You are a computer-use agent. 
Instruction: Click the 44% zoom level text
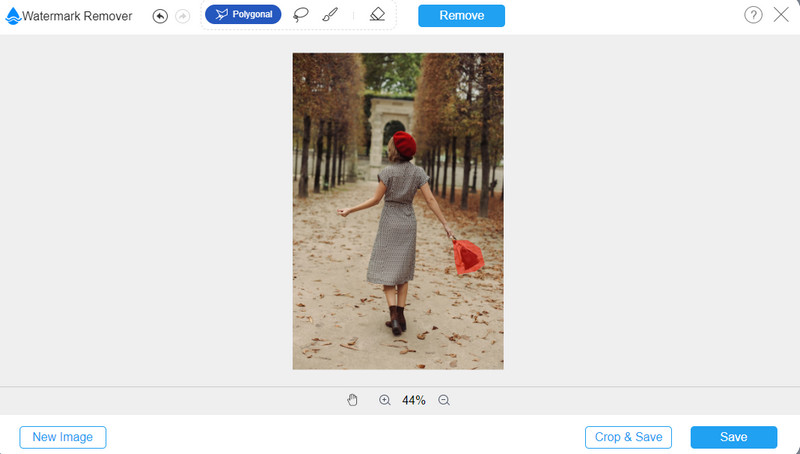(x=414, y=400)
